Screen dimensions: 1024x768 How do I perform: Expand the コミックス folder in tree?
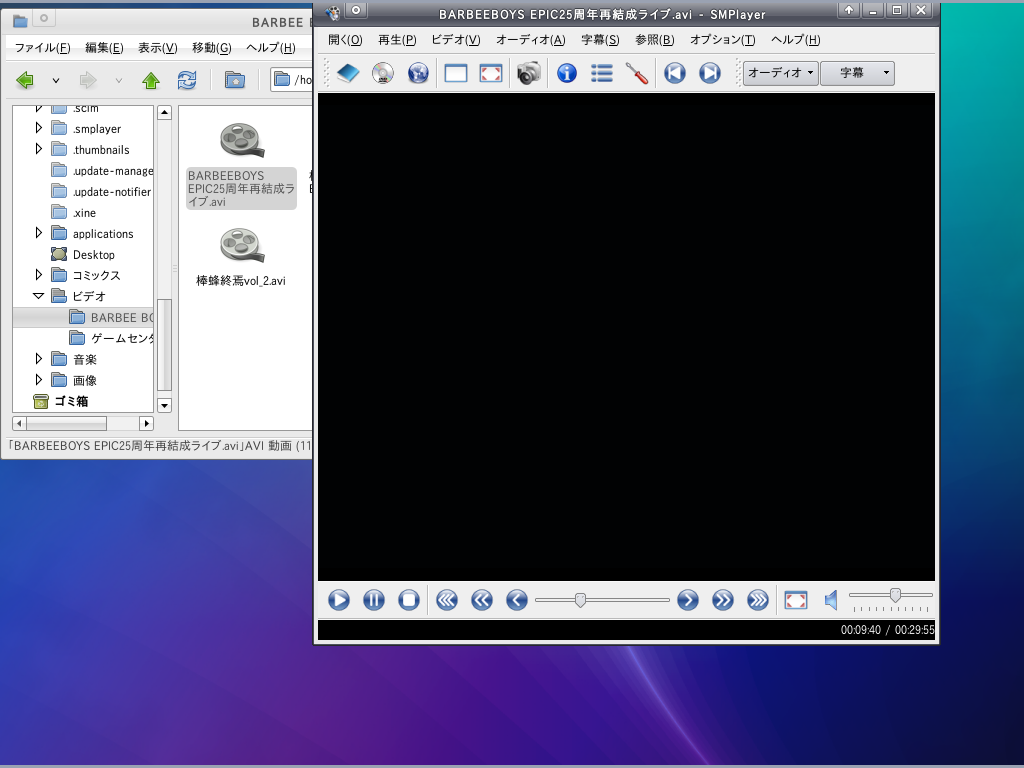pos(39,274)
